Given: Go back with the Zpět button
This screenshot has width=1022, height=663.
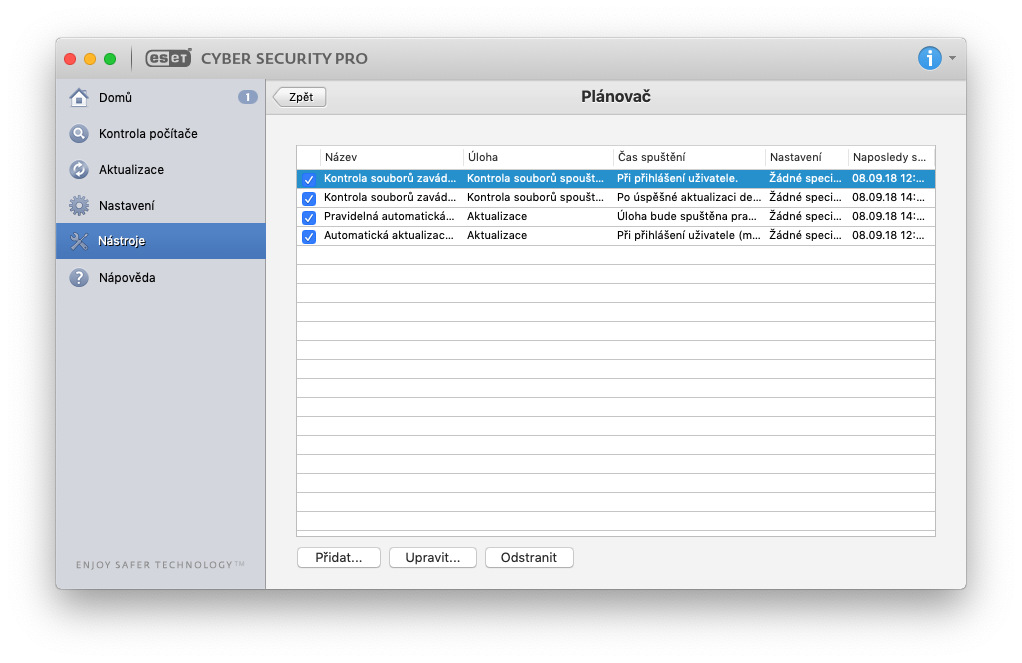Looking at the screenshot, I should click(300, 97).
